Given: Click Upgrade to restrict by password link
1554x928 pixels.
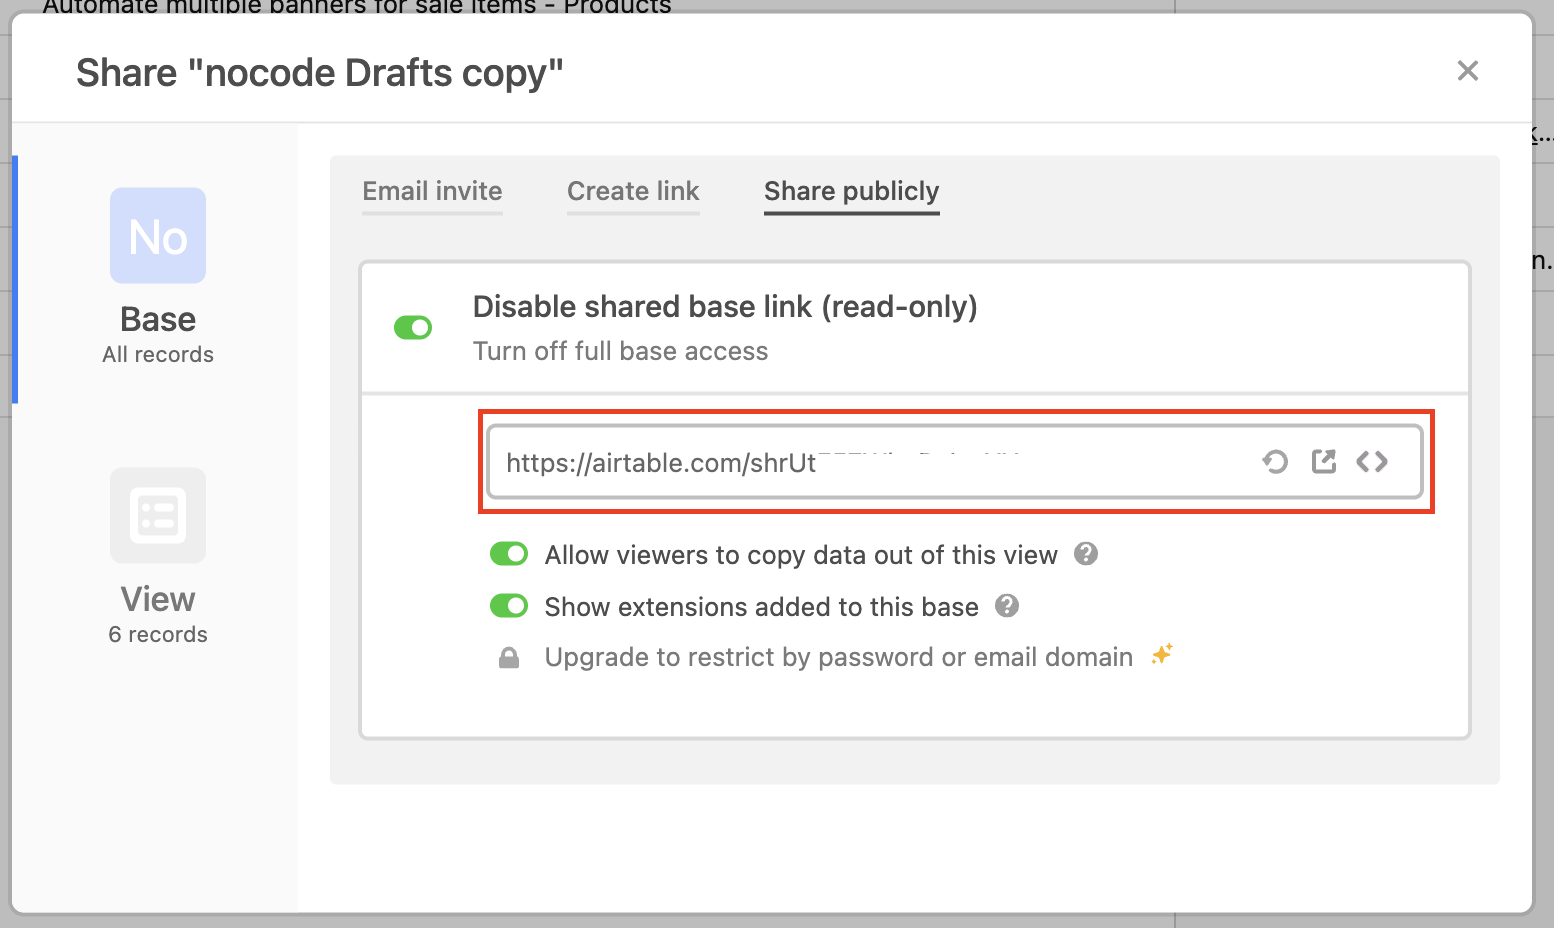Looking at the screenshot, I should (838, 657).
